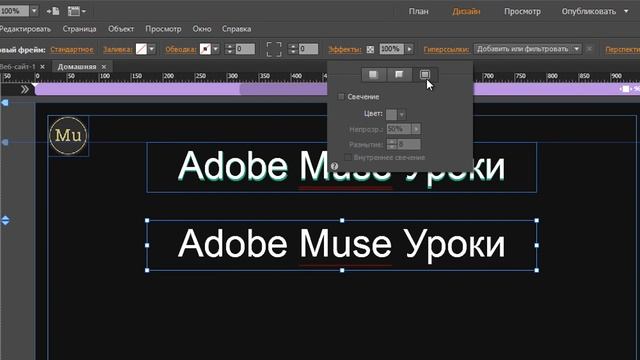640x360 pixels.
Task: Open the Shadow effect tab in the effects popup
Action: (373, 74)
